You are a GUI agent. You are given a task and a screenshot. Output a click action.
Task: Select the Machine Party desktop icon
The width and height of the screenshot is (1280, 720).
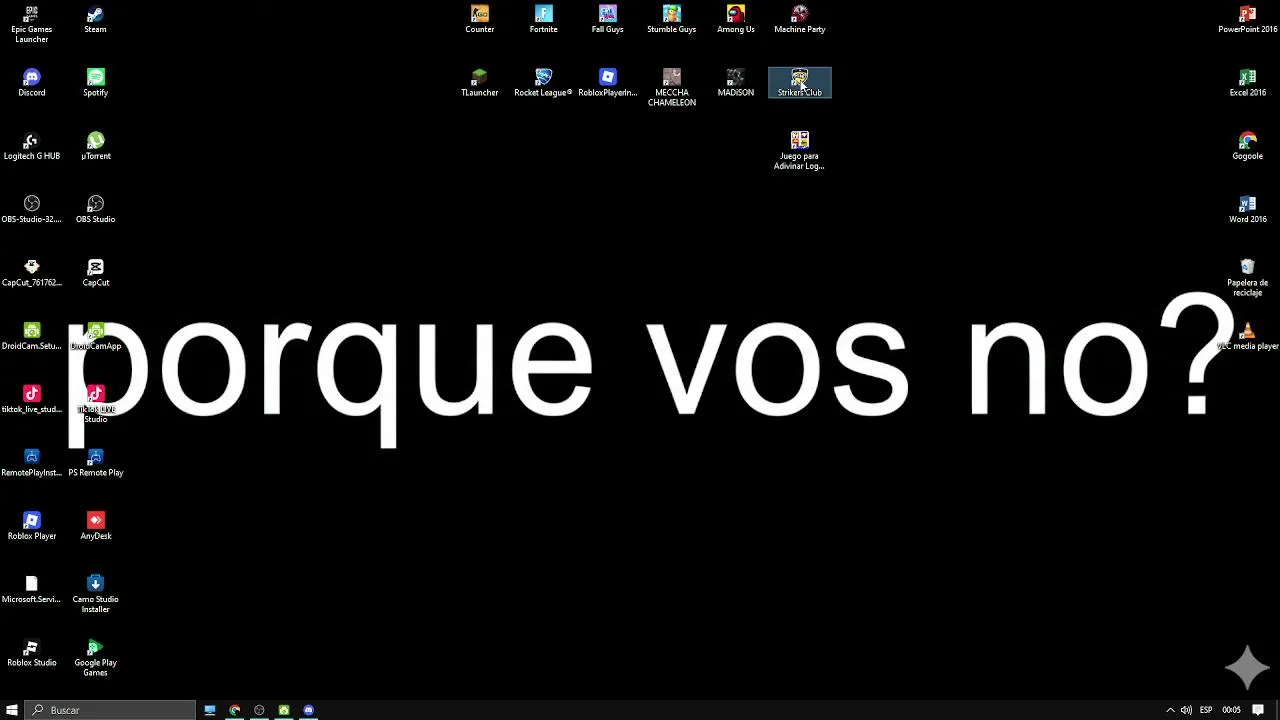[x=799, y=19]
